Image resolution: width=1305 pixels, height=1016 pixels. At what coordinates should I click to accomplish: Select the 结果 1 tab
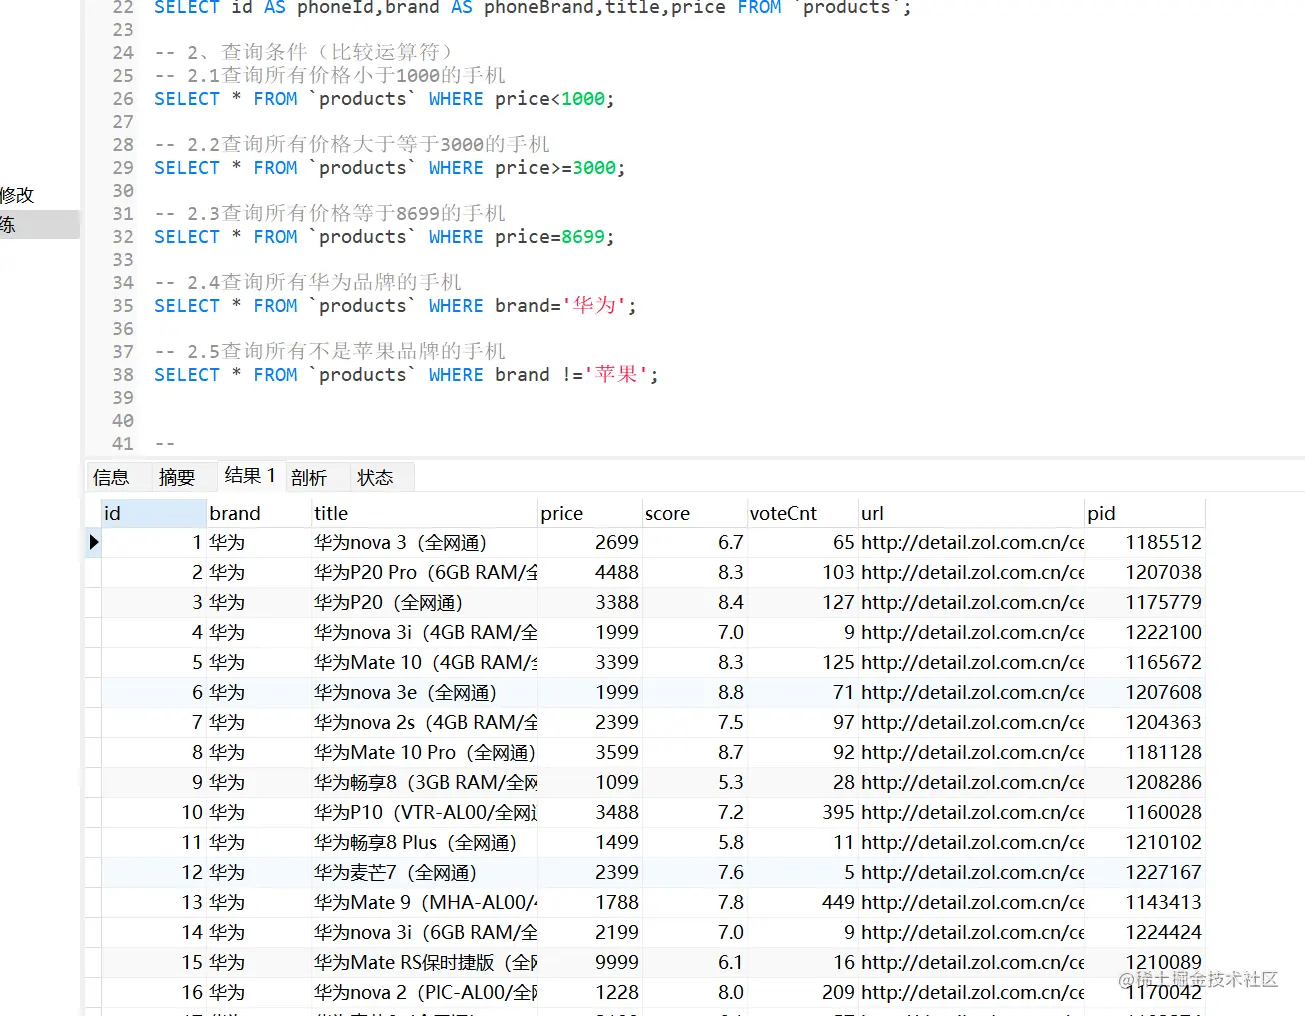tap(250, 476)
